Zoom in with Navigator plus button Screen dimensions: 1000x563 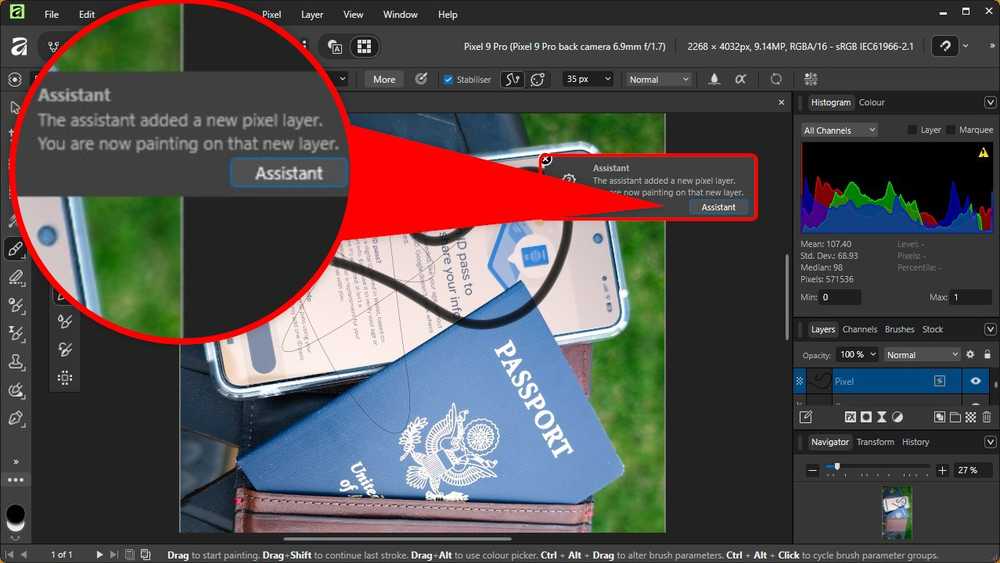tap(942, 471)
